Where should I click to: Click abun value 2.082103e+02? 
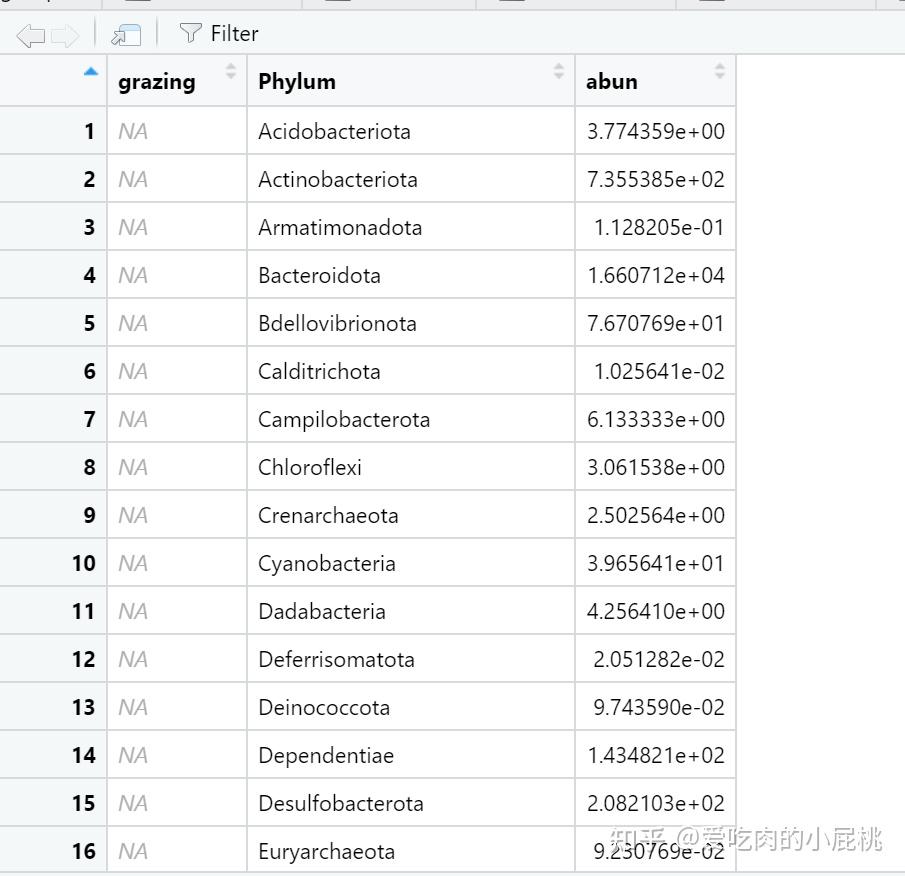[x=656, y=802]
